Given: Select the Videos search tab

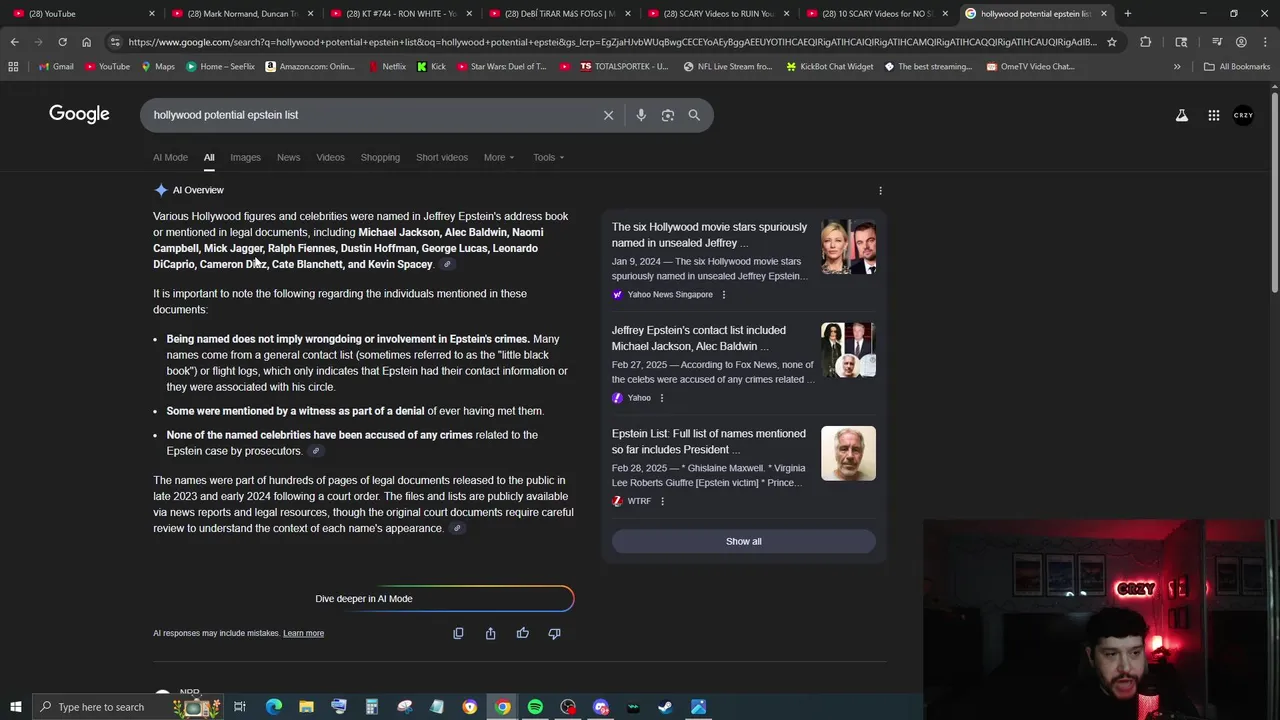Looking at the screenshot, I should 330,157.
